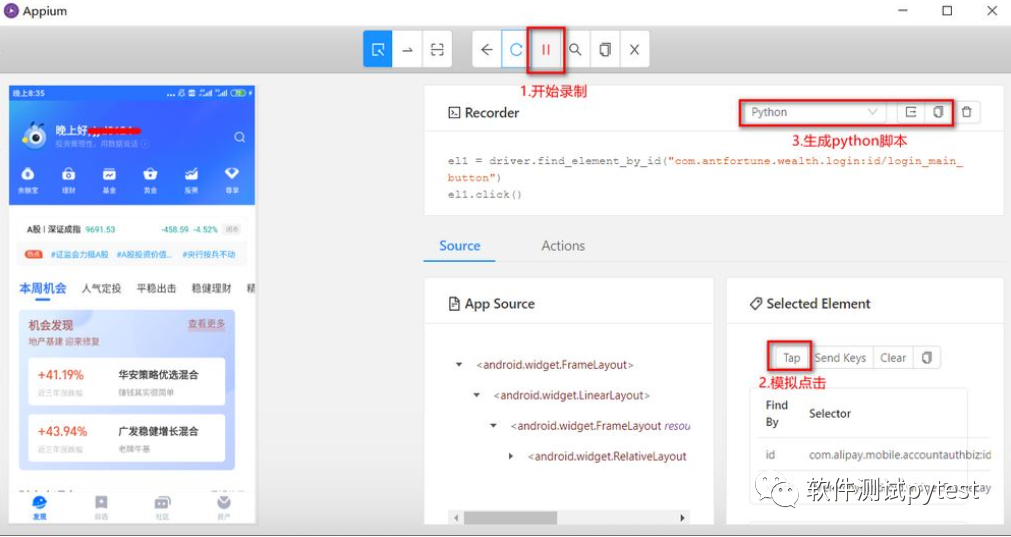Tap the 股票 chart icon in phone screenshot

pyautogui.click(x=191, y=180)
